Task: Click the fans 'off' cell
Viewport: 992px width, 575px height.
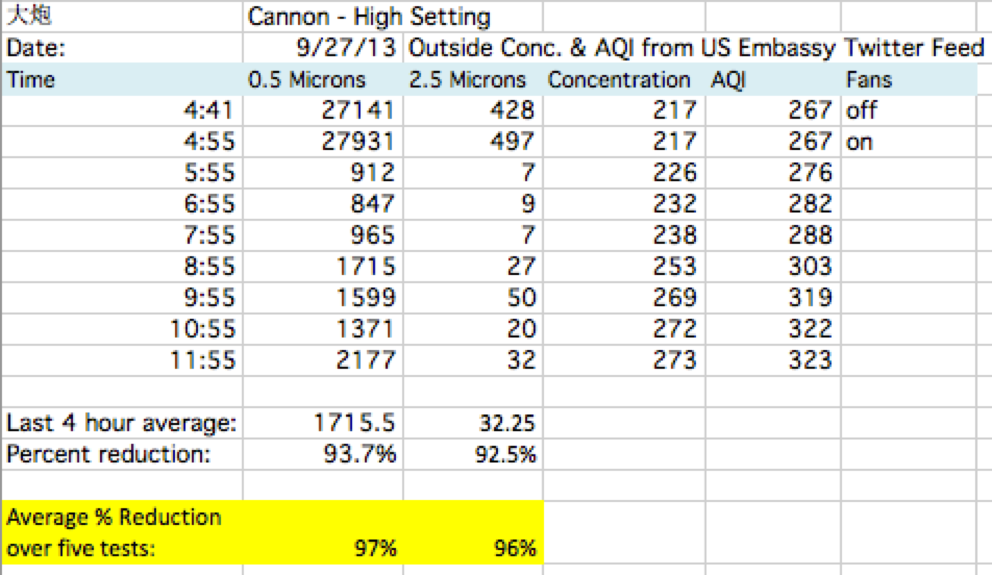Action: (909, 111)
